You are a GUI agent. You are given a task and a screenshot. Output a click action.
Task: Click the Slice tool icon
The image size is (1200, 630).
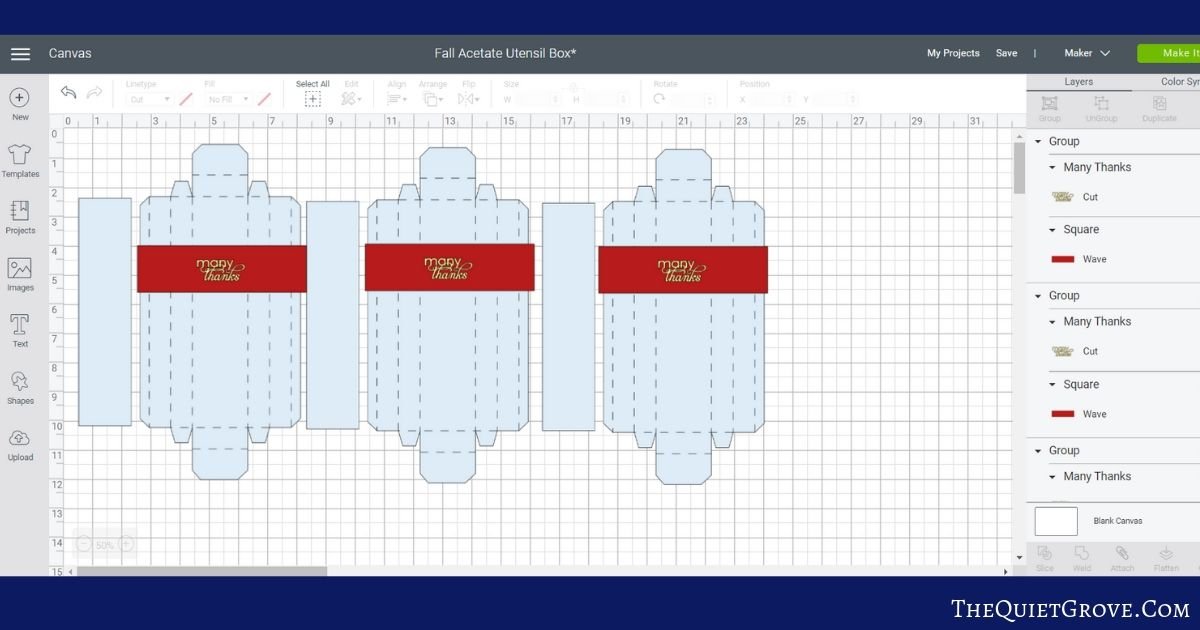coord(1044,553)
